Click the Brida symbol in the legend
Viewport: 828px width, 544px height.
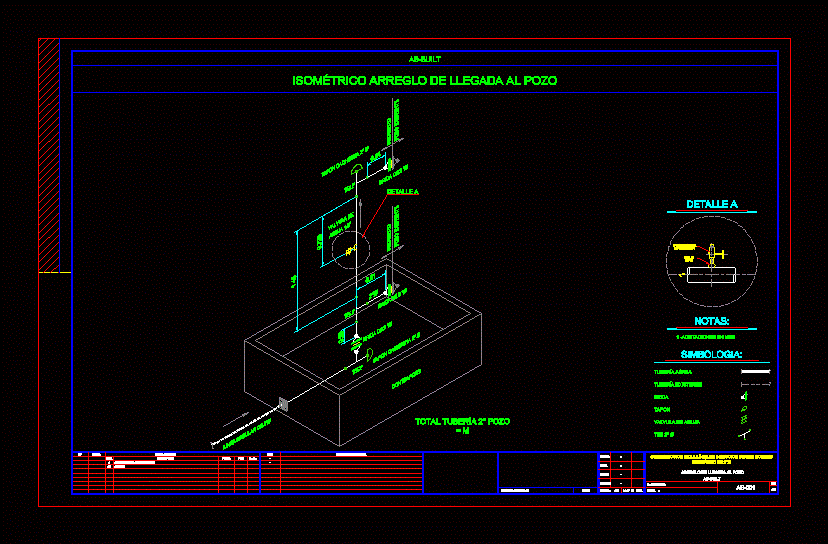[743, 396]
